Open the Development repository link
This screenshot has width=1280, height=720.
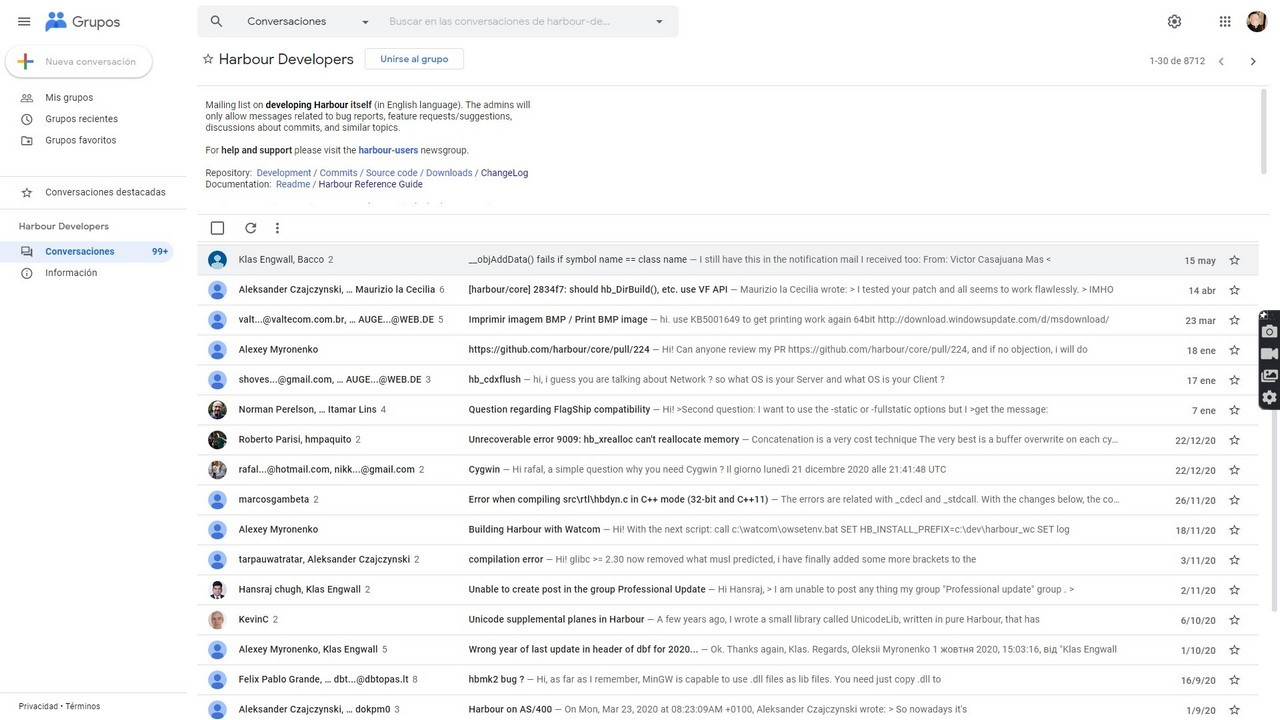coord(284,173)
